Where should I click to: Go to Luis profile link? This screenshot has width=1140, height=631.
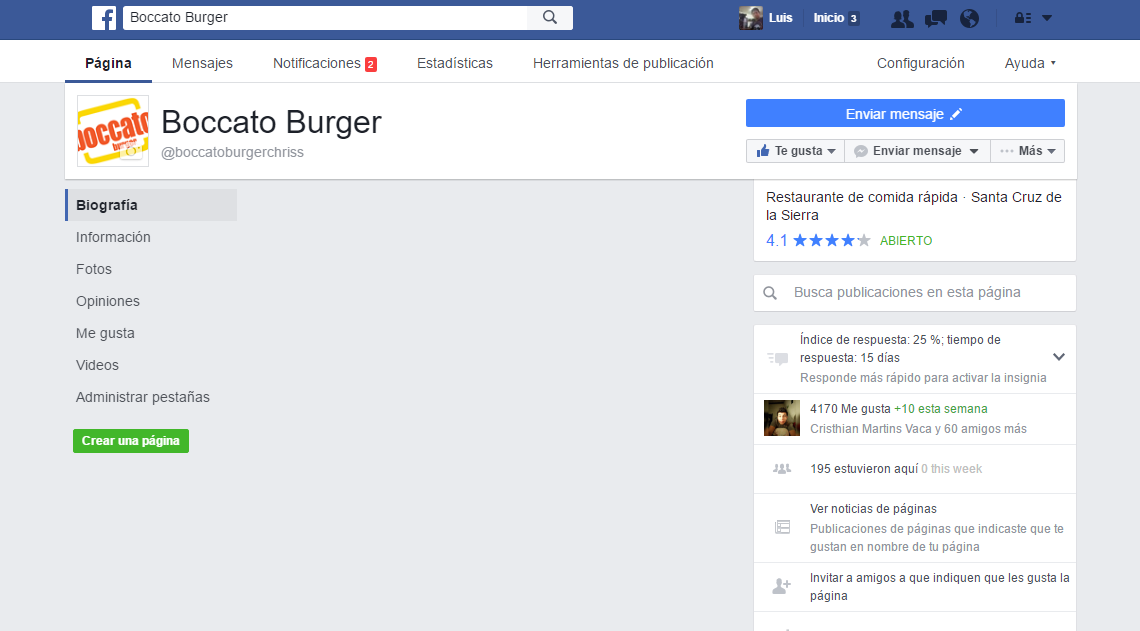[x=780, y=18]
